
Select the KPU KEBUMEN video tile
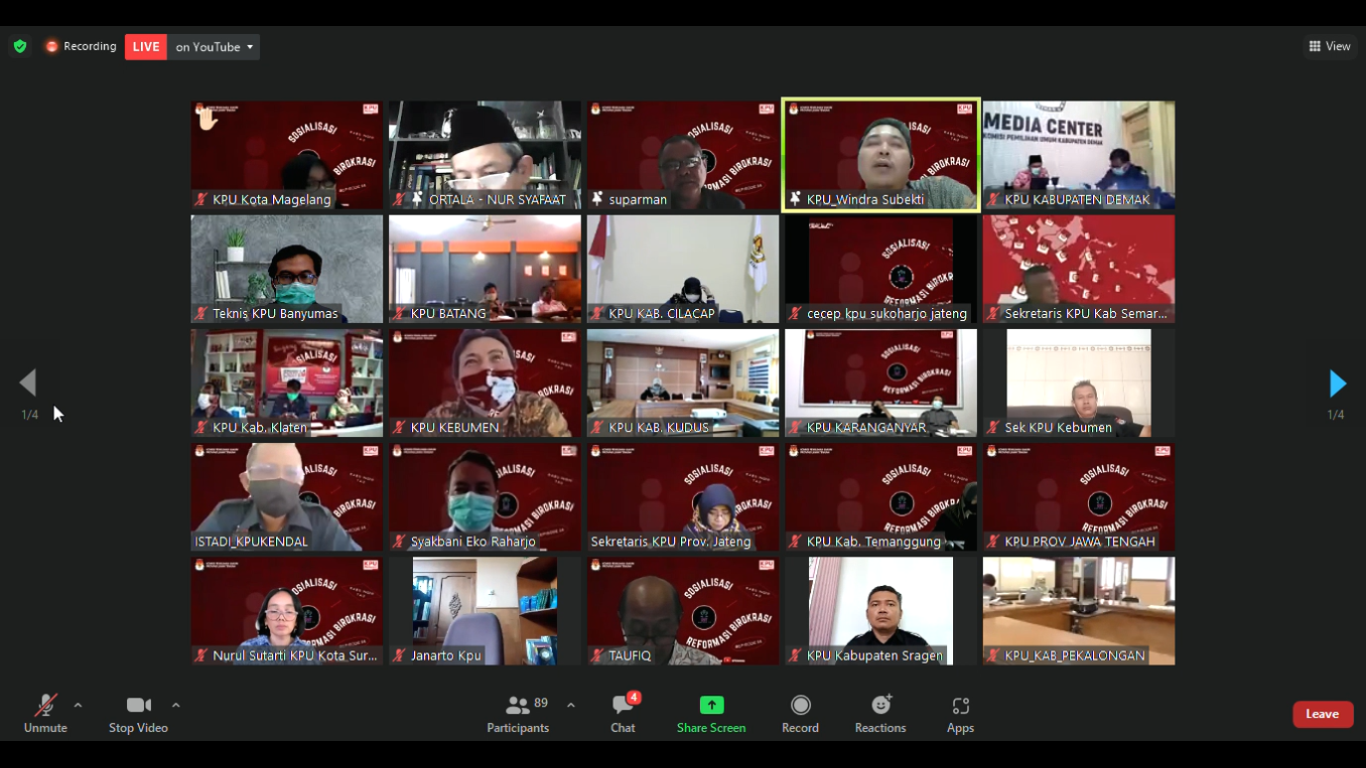coord(485,383)
